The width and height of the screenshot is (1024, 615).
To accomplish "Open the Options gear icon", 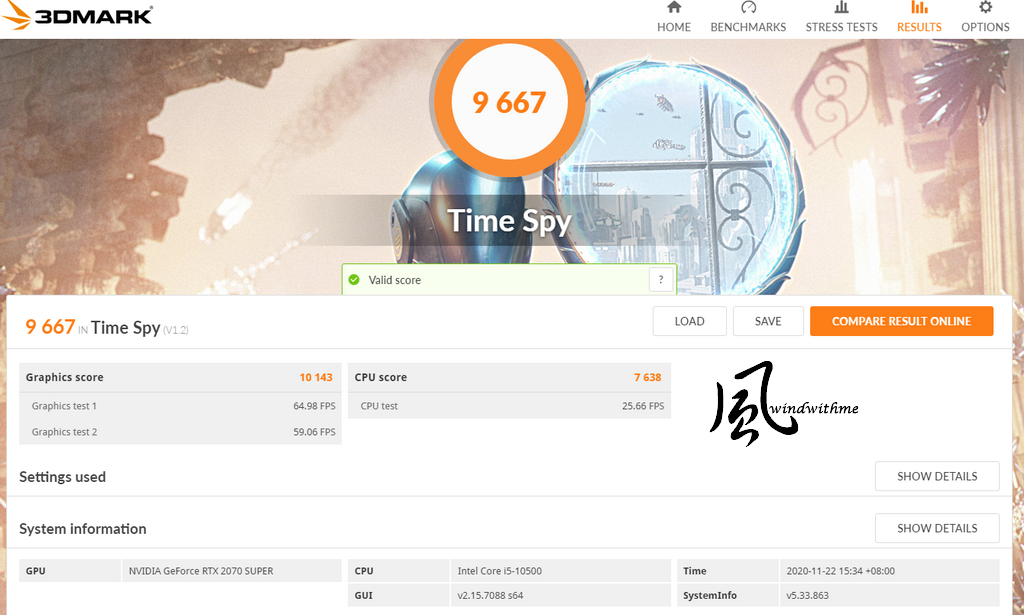I will pos(985,7).
